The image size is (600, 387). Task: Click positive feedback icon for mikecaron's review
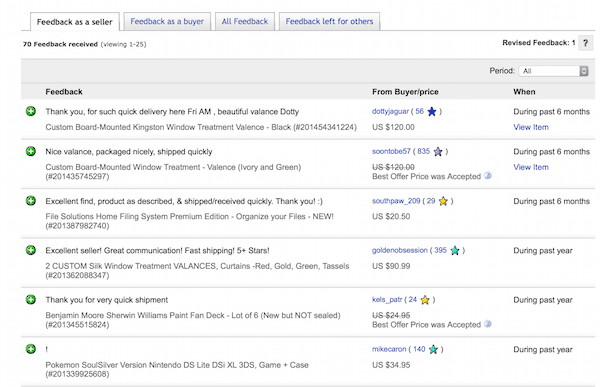(x=31, y=349)
